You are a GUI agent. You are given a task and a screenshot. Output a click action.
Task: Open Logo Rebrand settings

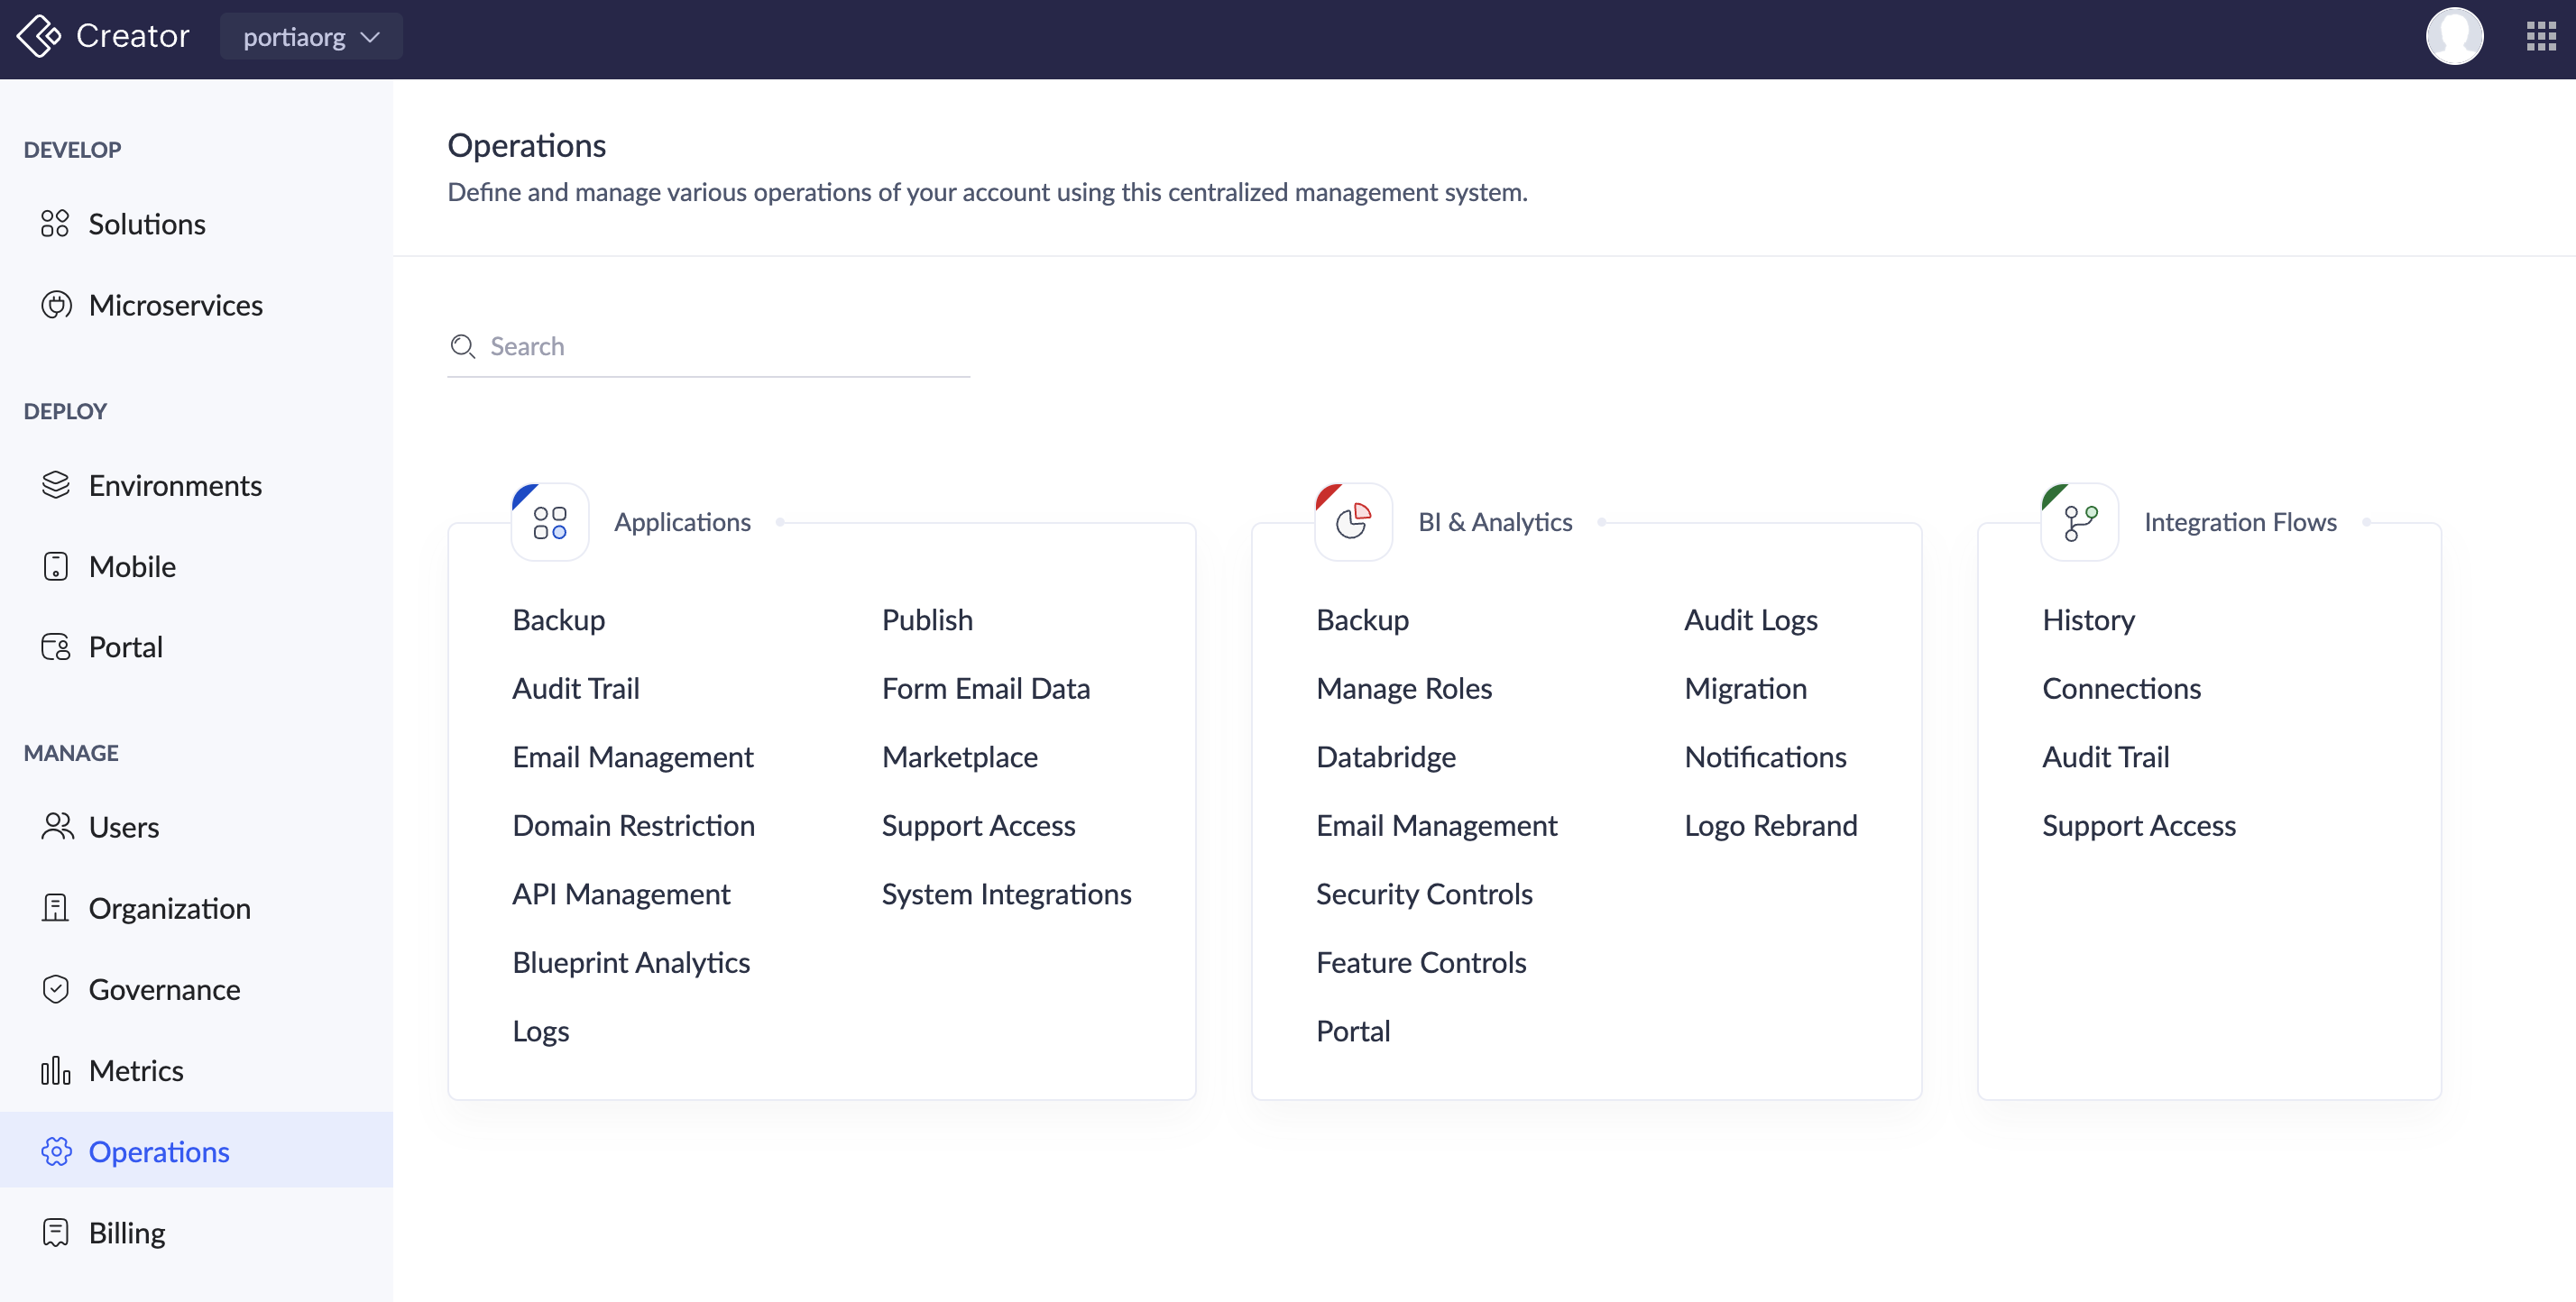(x=1770, y=825)
